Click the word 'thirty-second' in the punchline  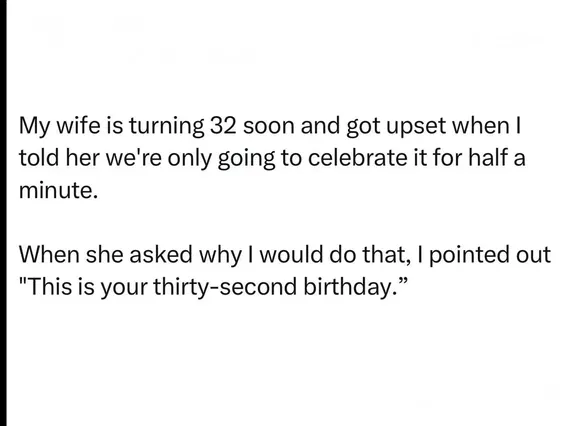coord(224,287)
